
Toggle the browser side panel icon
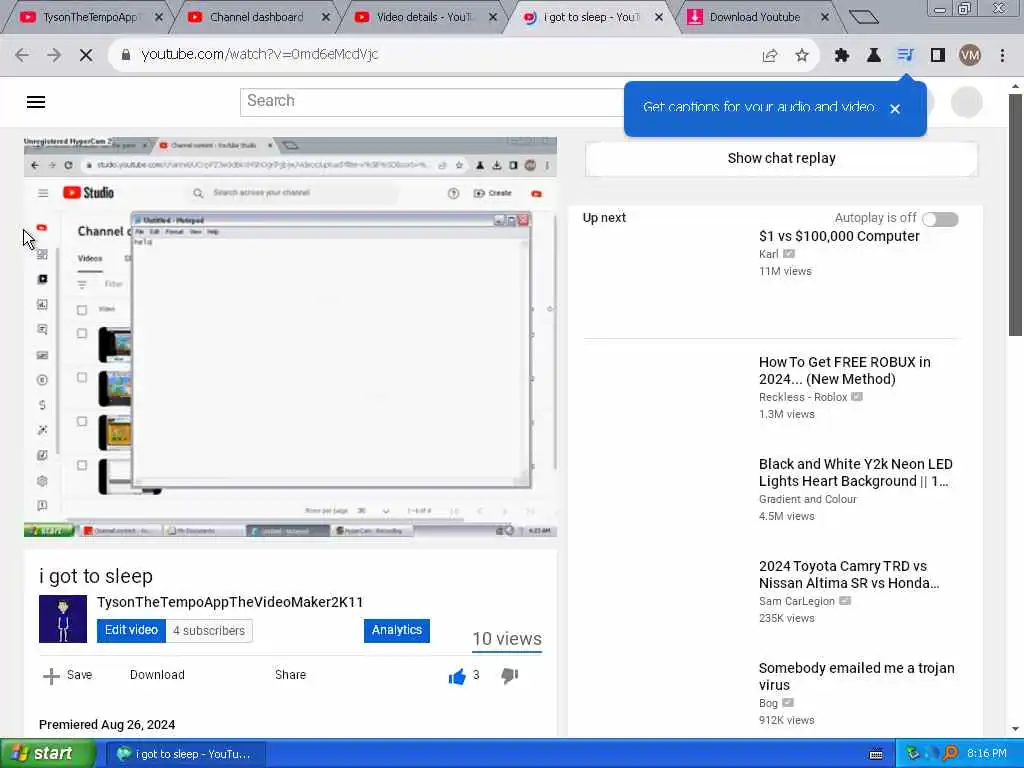point(938,56)
